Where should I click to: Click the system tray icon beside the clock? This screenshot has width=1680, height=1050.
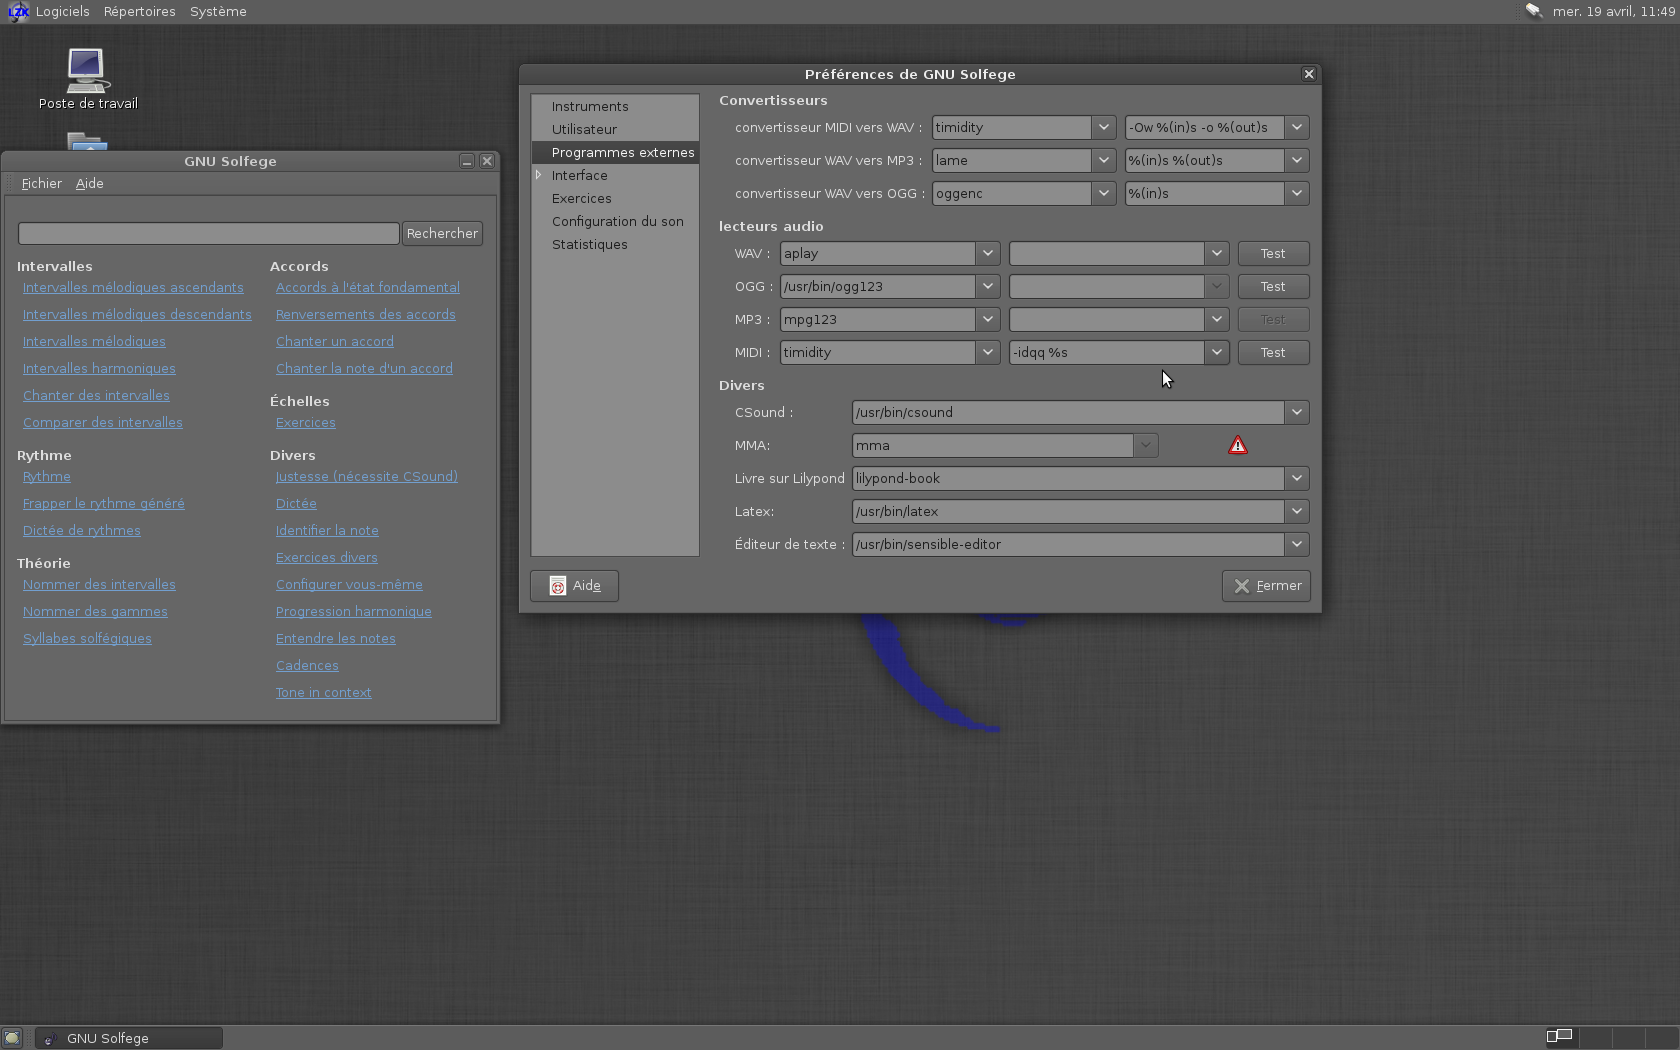1533,11
